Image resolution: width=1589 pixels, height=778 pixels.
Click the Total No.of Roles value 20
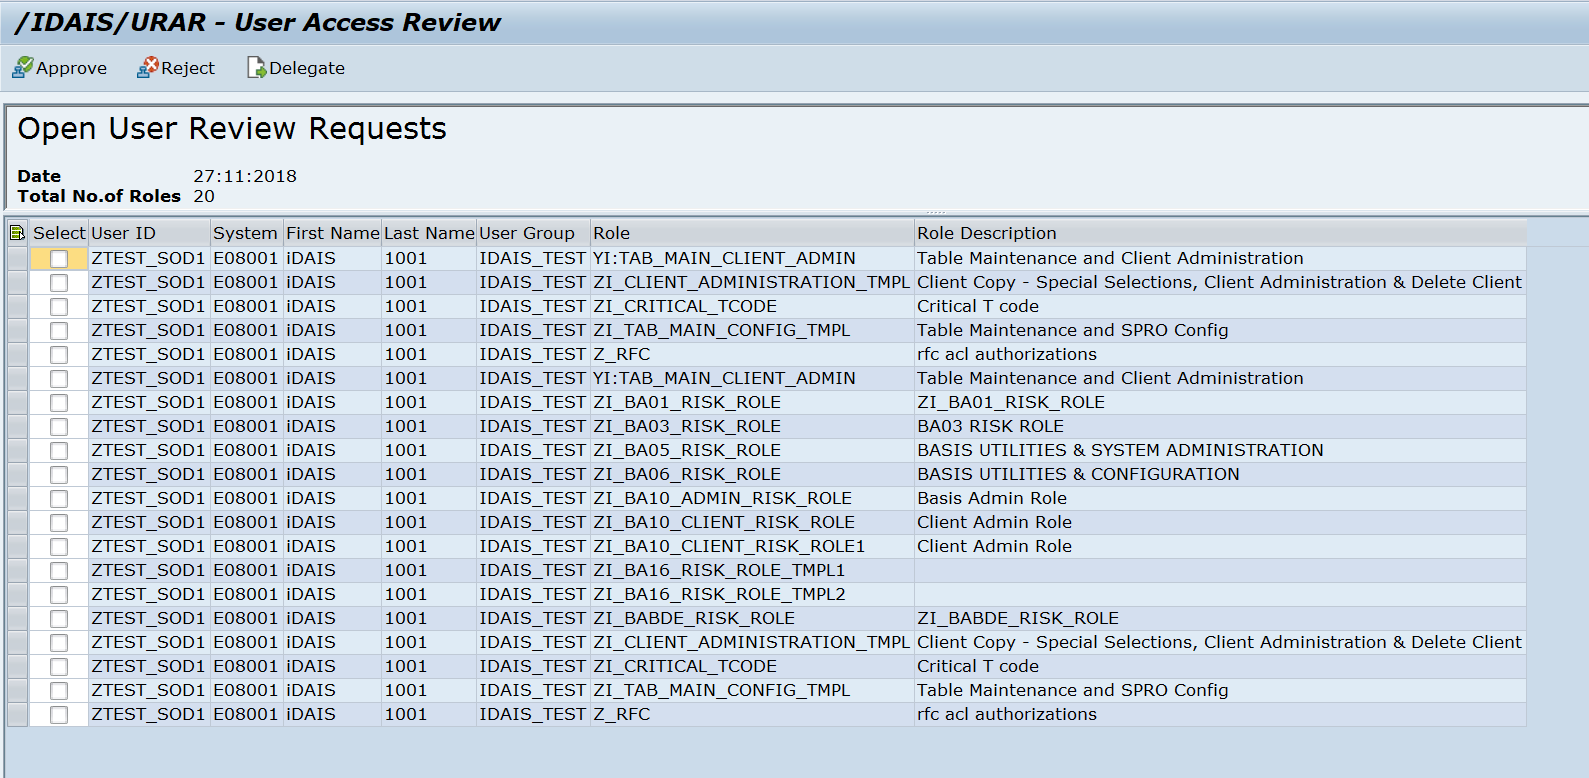[x=204, y=196]
